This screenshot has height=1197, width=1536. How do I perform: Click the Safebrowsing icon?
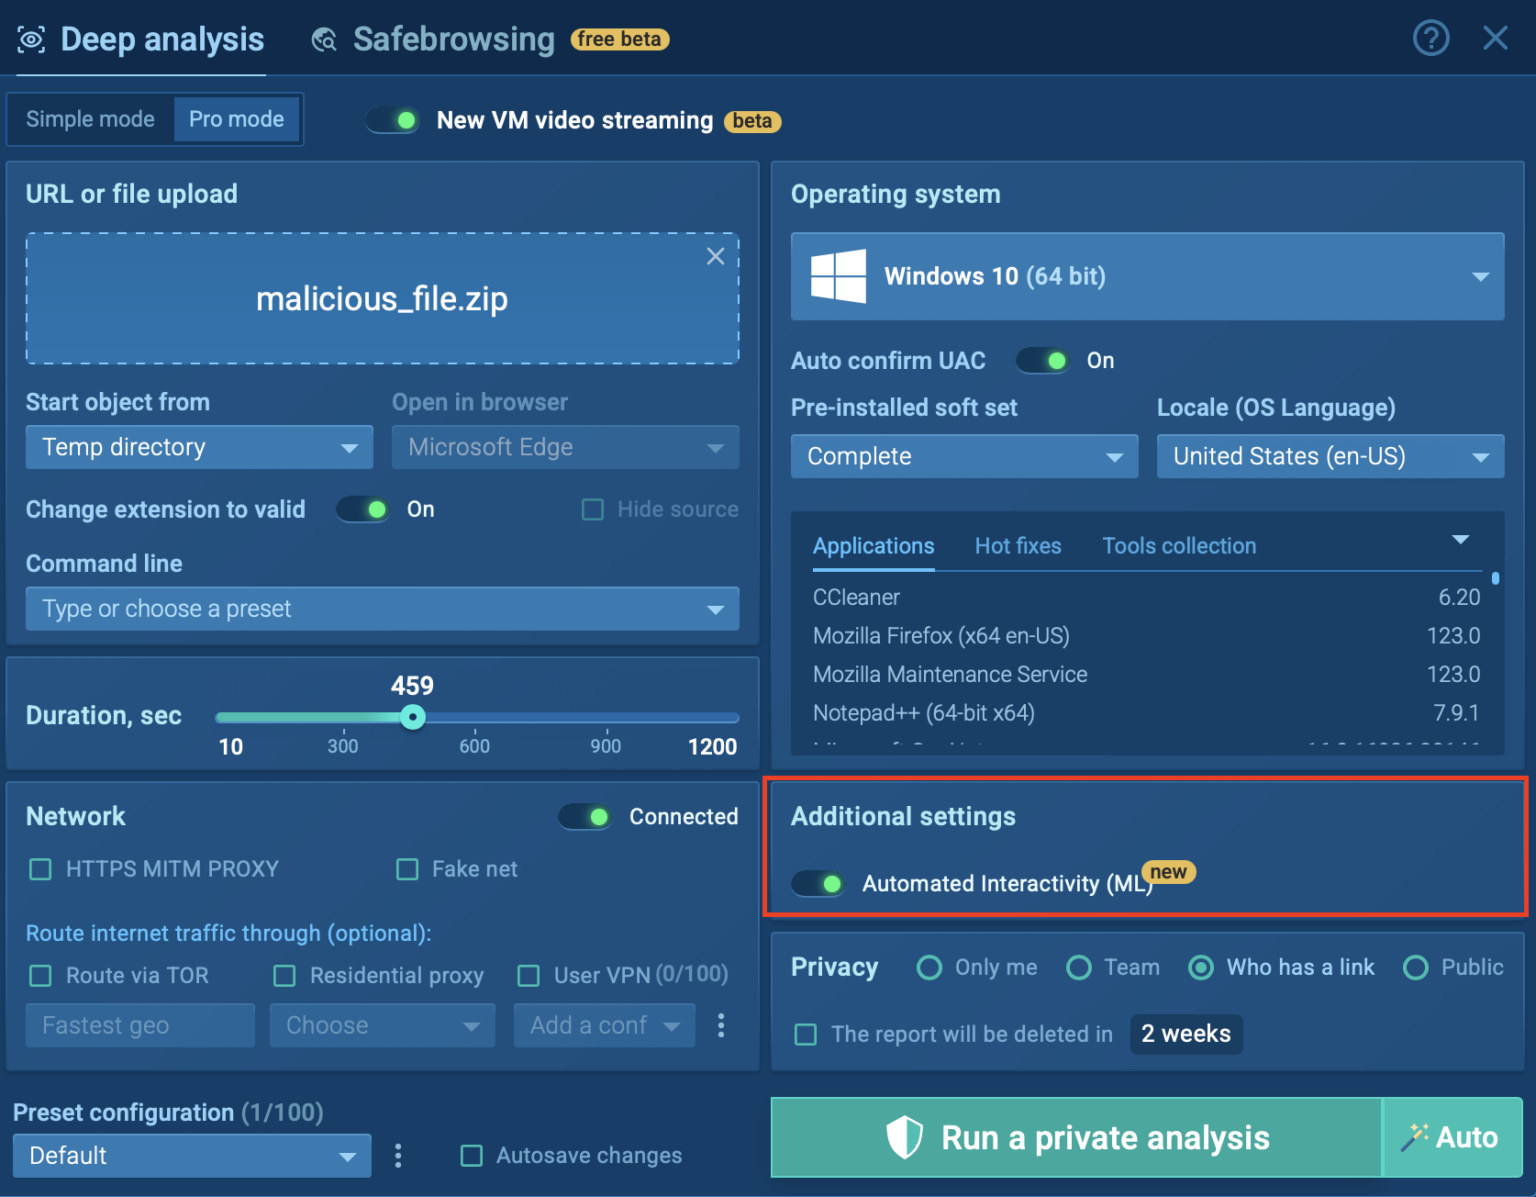(x=324, y=40)
